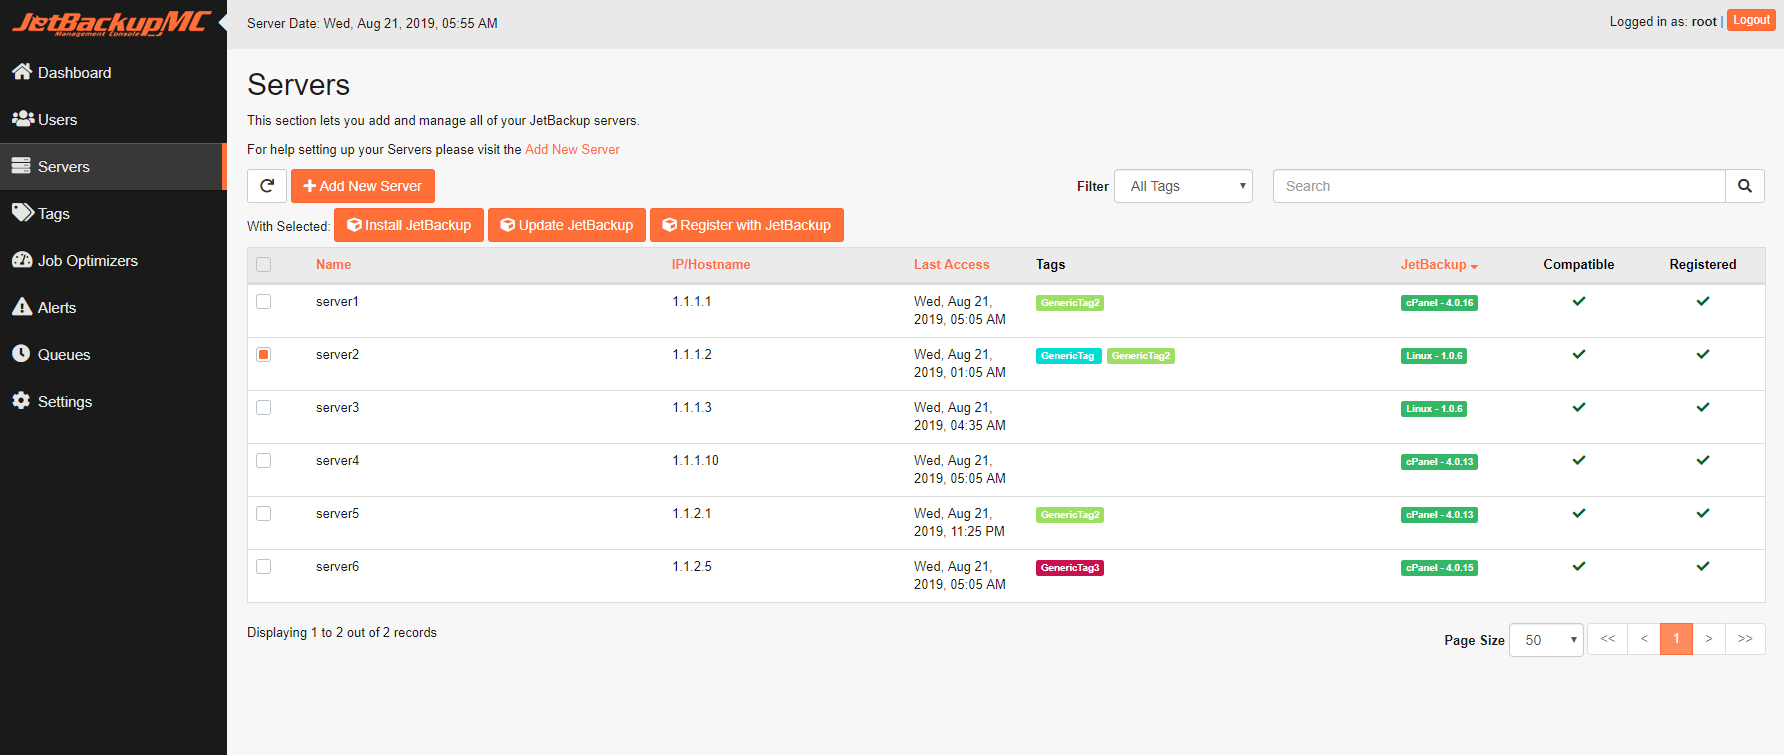Click the Tags icon in sidebar
The width and height of the screenshot is (1784, 755).
coord(23,212)
